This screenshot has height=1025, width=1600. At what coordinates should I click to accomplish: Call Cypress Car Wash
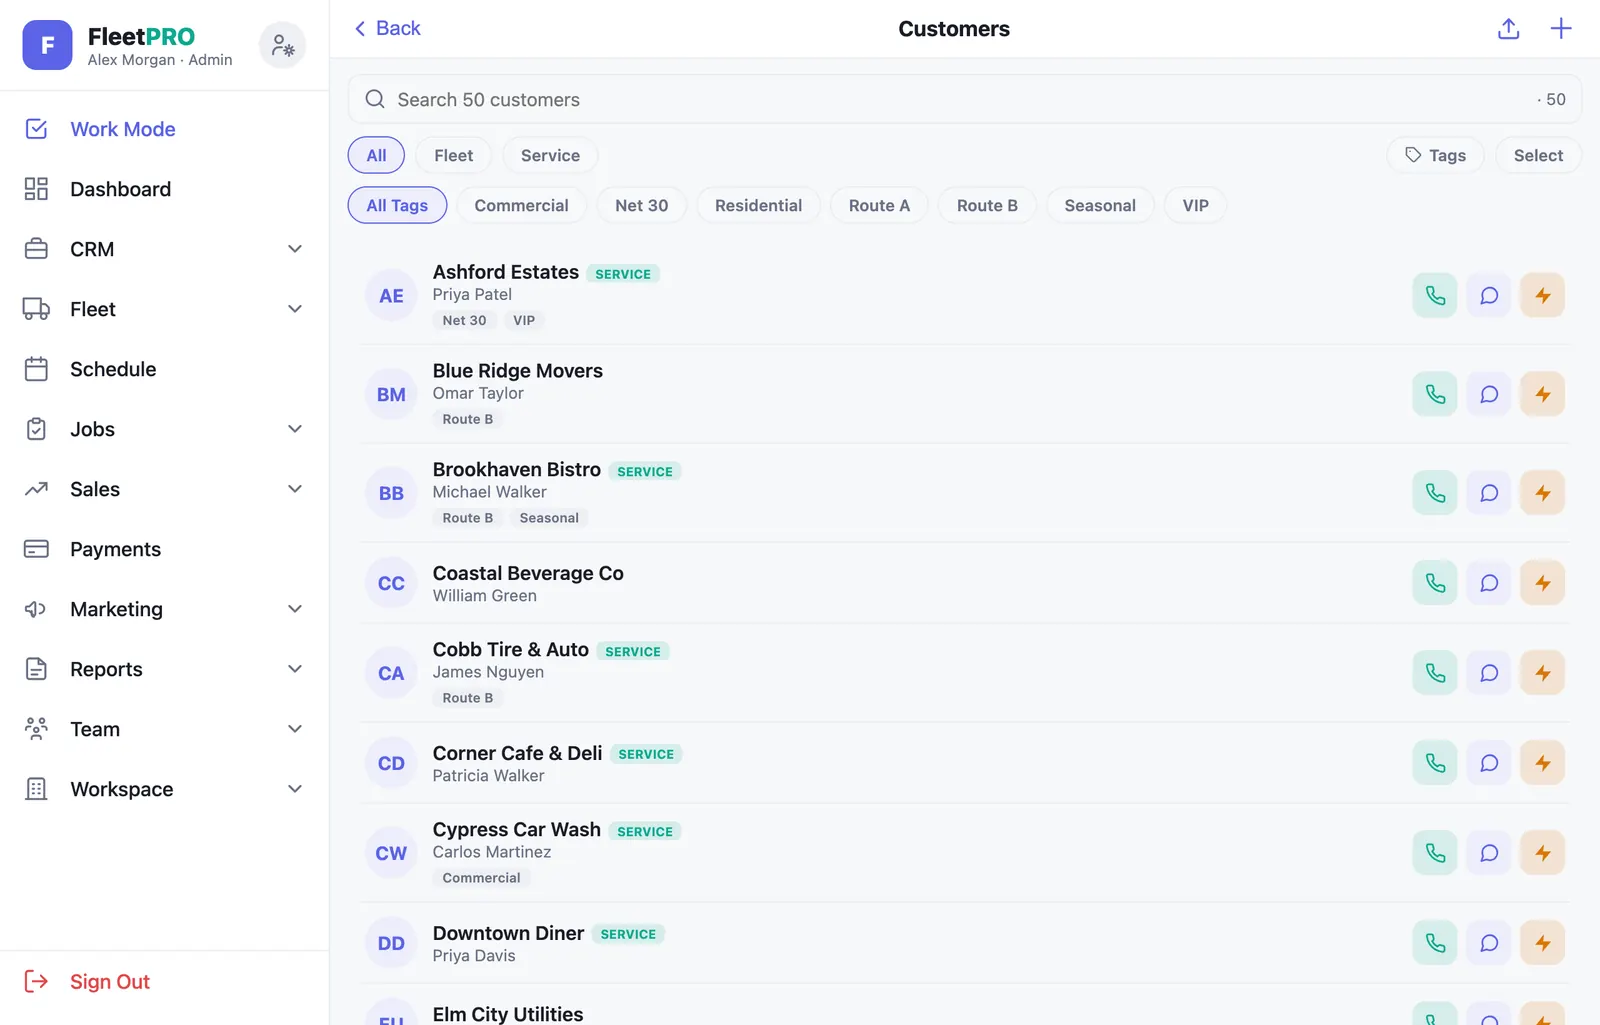click(x=1434, y=853)
